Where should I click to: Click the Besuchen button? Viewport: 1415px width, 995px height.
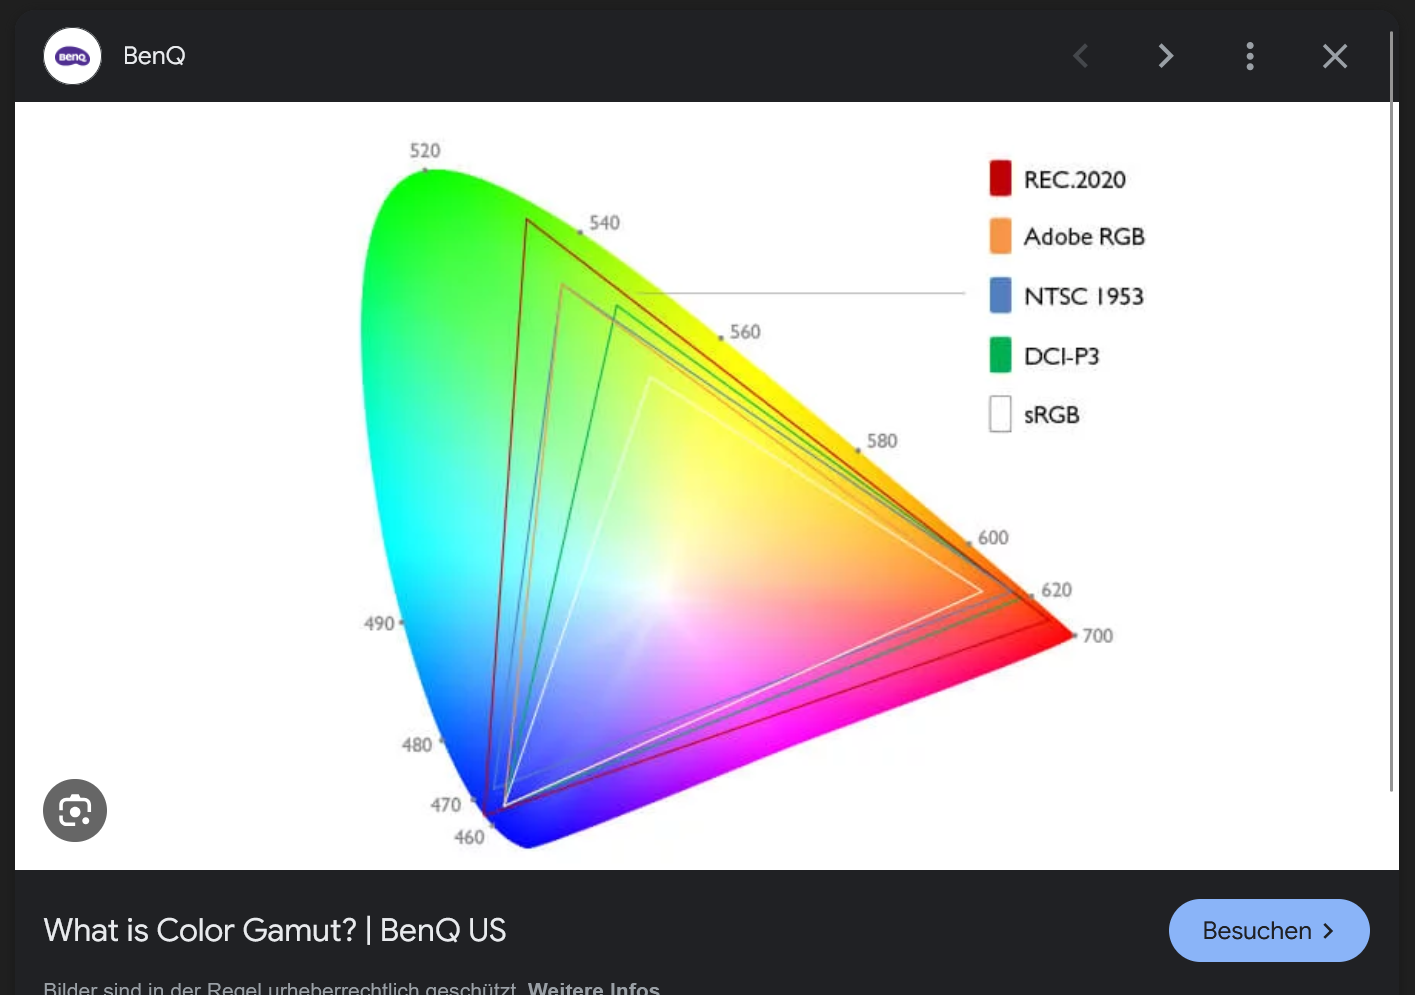[x=1269, y=930]
